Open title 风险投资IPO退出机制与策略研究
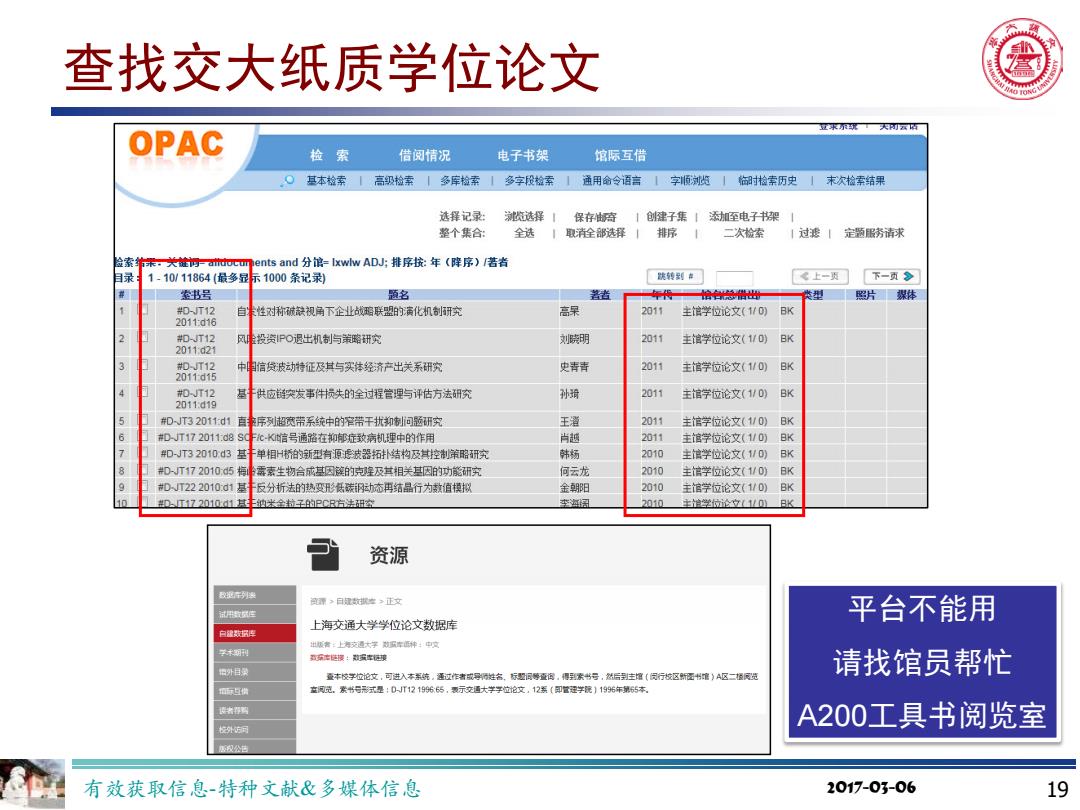Image resolution: width=1080 pixels, height=810 pixels. 309,339
